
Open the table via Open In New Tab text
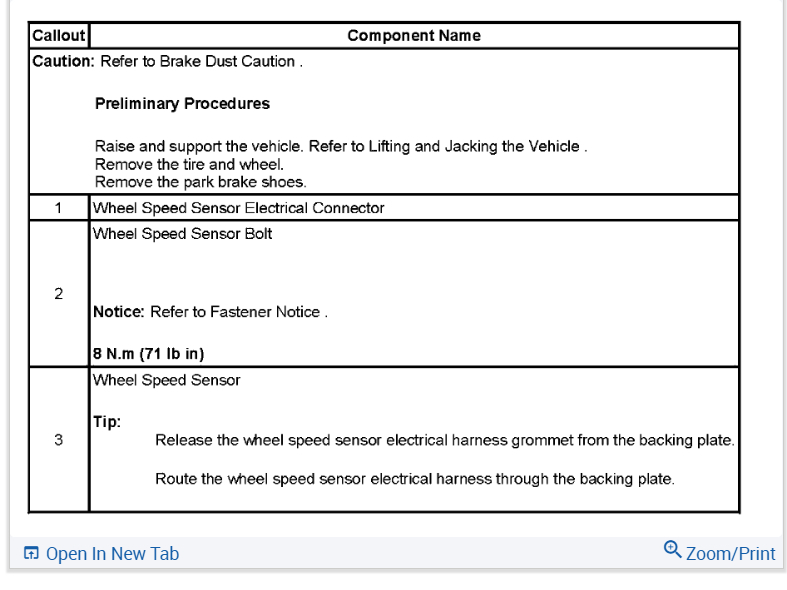tap(112, 553)
